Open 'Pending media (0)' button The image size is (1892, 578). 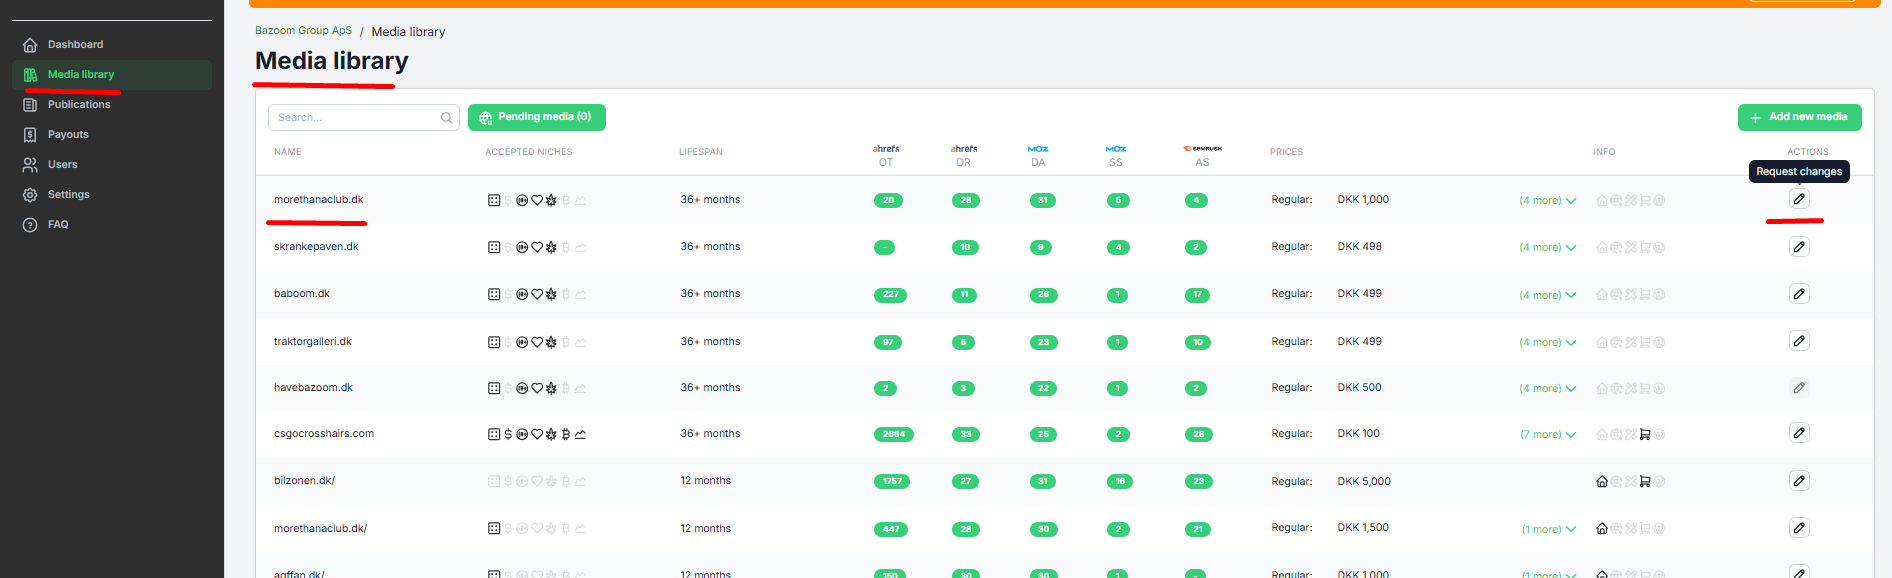[x=536, y=117]
